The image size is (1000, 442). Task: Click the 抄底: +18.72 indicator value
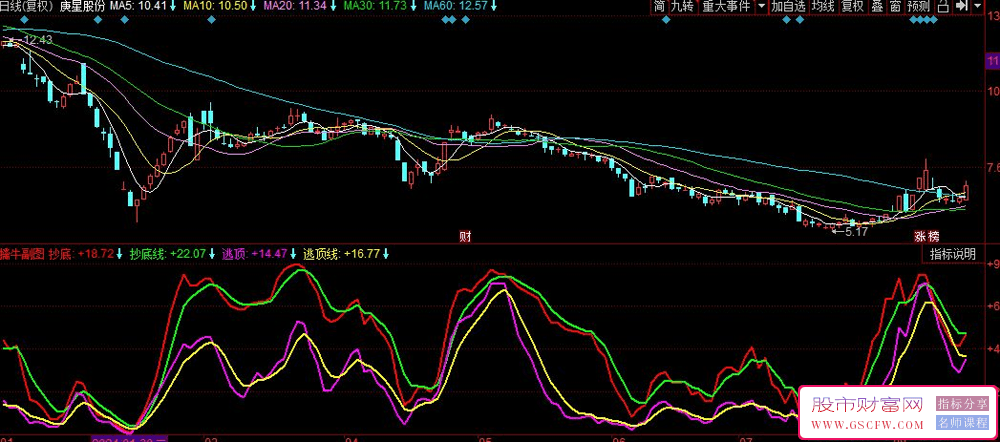[81, 254]
